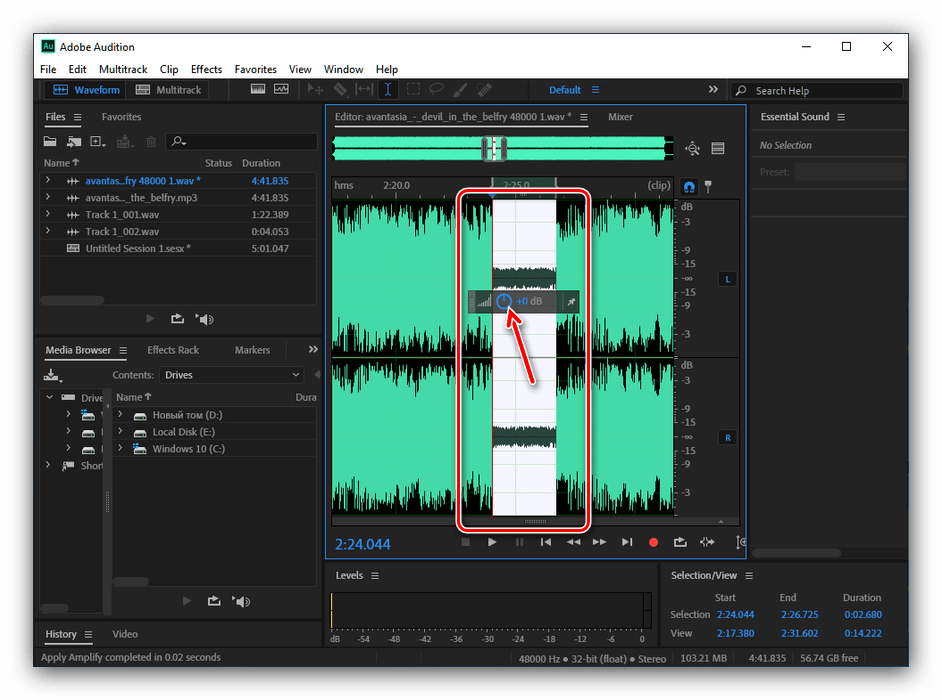Expand the Track 1_001.wav file entry

[47, 215]
